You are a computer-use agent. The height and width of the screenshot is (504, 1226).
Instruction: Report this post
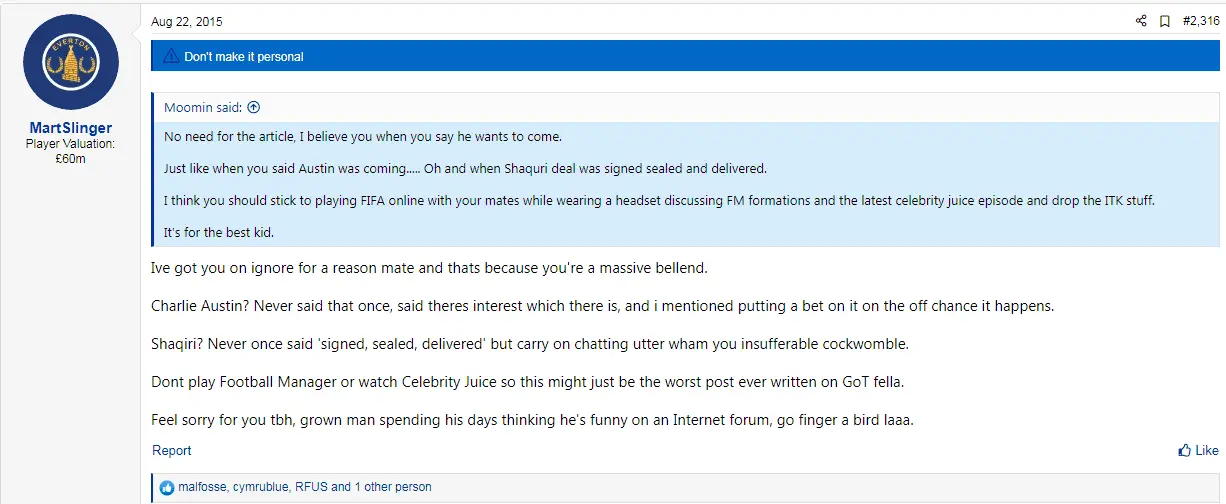click(x=171, y=450)
